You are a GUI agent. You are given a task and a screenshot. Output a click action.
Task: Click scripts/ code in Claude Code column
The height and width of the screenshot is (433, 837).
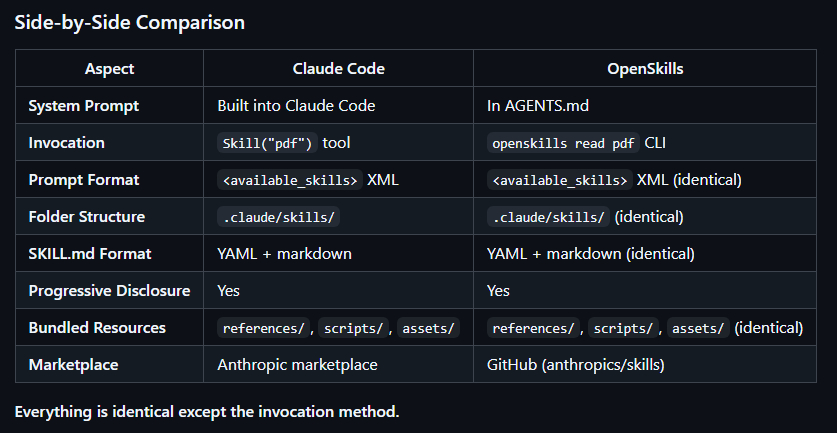click(x=353, y=328)
